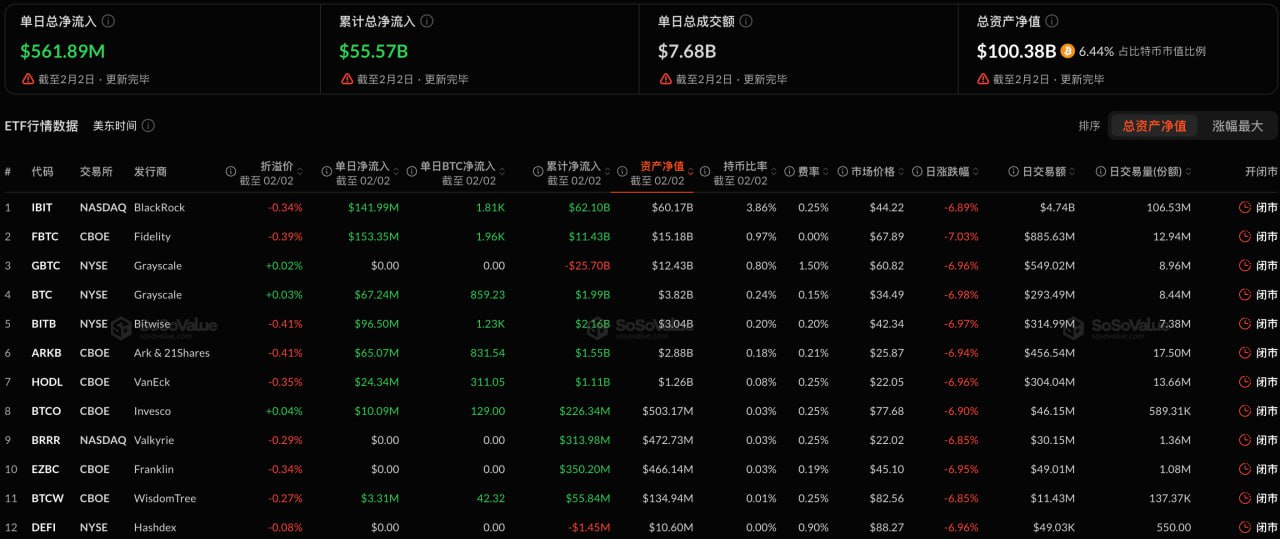Click info icon next to 美东时间
1280x539 pixels.
(148, 126)
